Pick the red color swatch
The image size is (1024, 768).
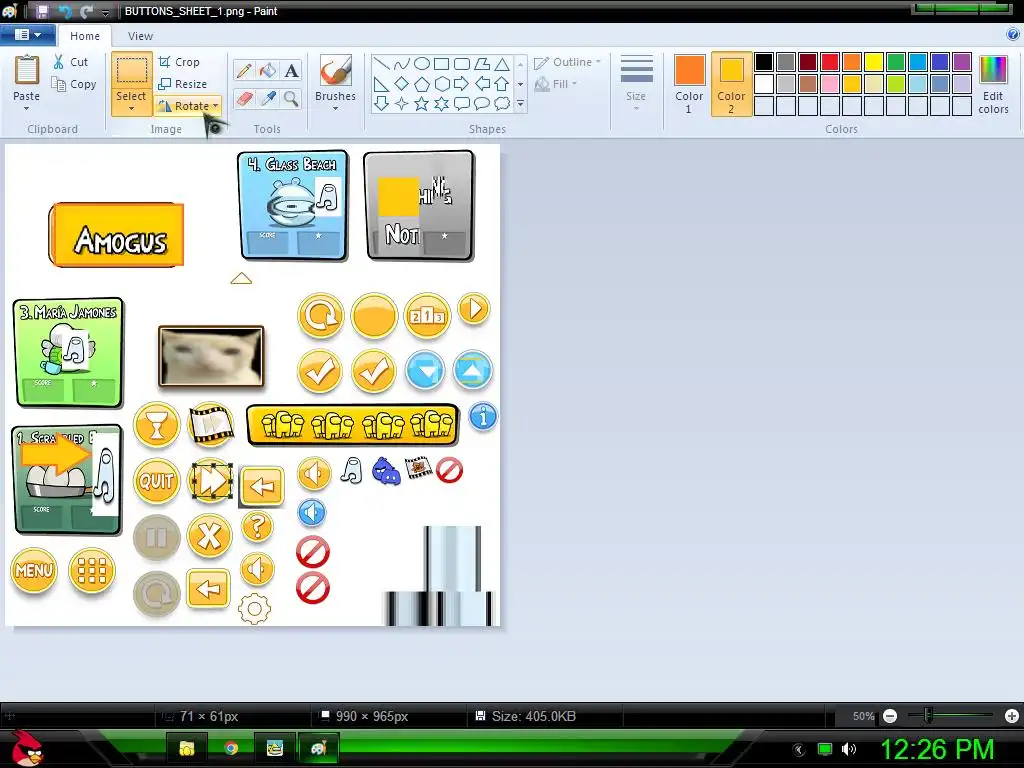[830, 62]
